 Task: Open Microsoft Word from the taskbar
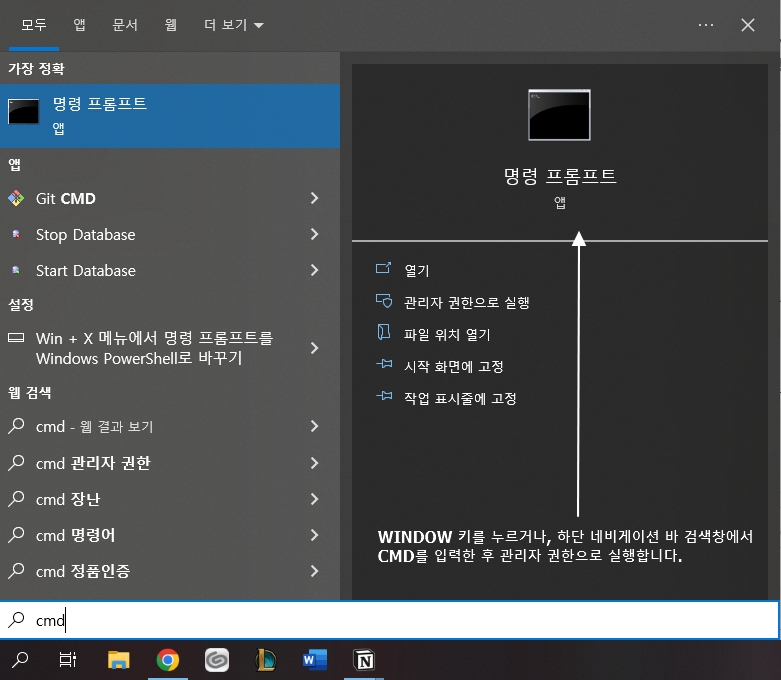coord(315,660)
